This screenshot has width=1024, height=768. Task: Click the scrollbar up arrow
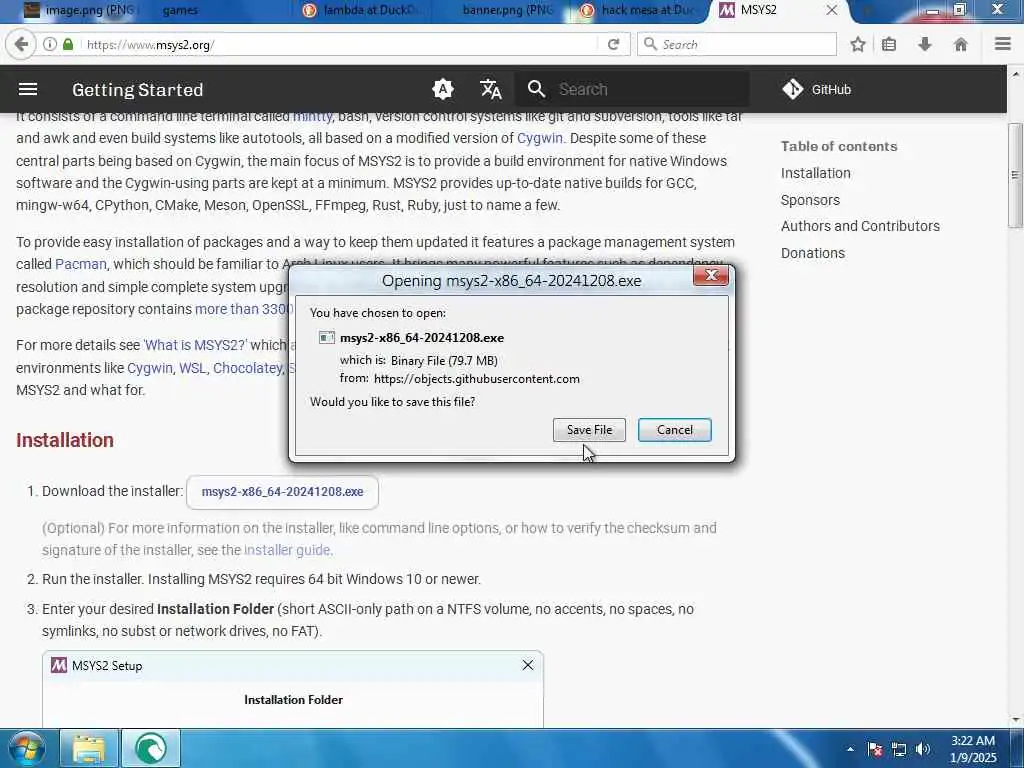pyautogui.click(x=1015, y=72)
